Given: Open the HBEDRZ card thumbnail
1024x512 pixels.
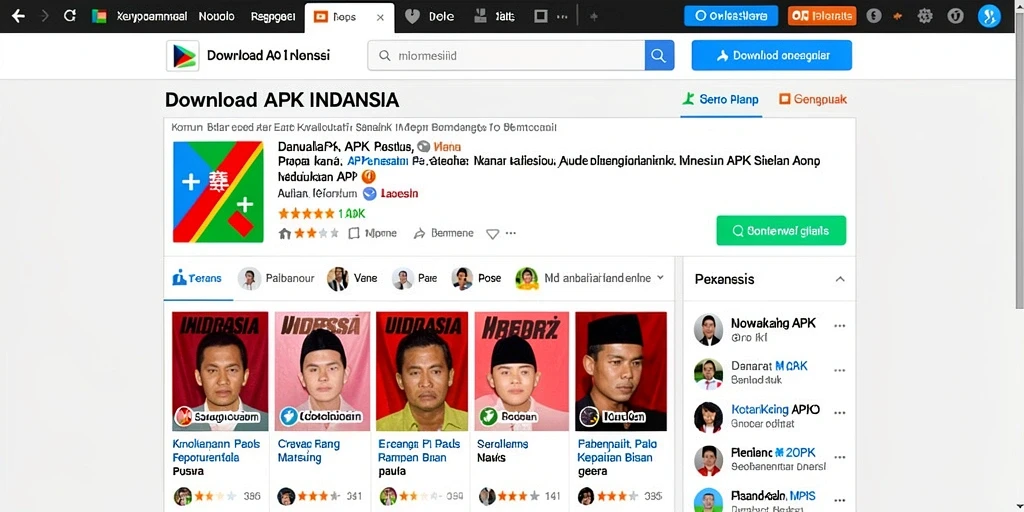Looking at the screenshot, I should pos(521,371).
